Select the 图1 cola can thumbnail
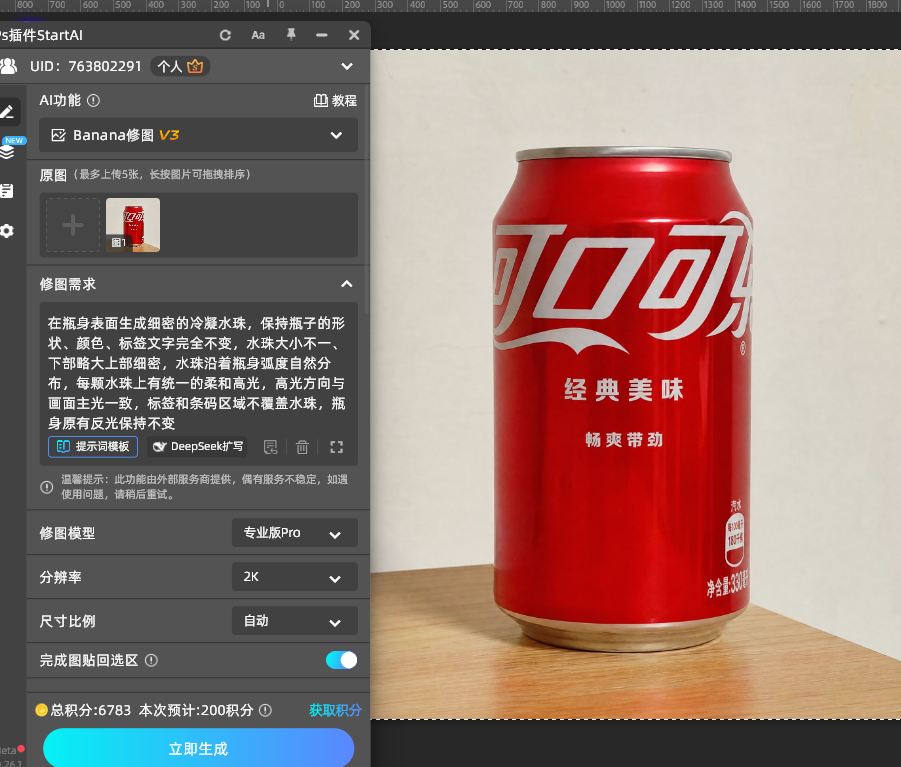 133,225
